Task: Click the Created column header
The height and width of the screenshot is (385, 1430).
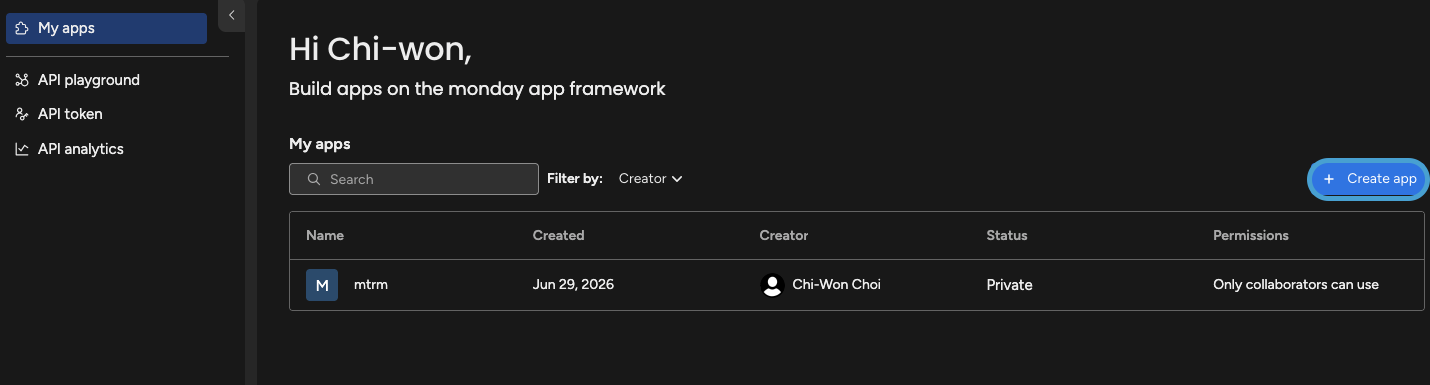Action: click(x=558, y=236)
